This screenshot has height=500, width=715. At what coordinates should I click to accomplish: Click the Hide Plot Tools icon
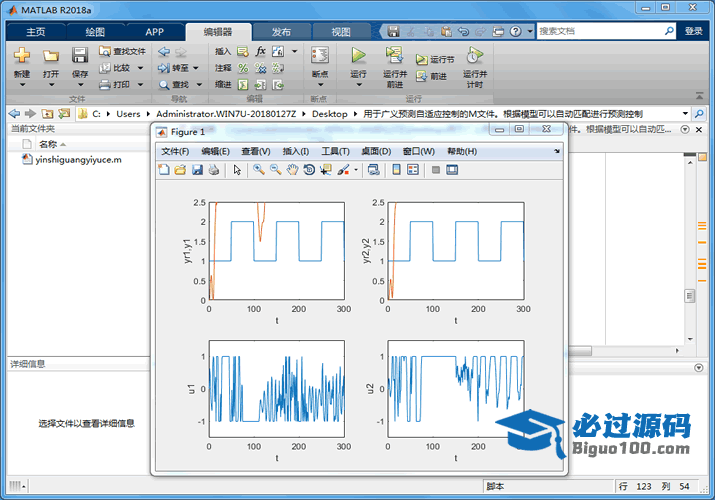tap(435, 170)
